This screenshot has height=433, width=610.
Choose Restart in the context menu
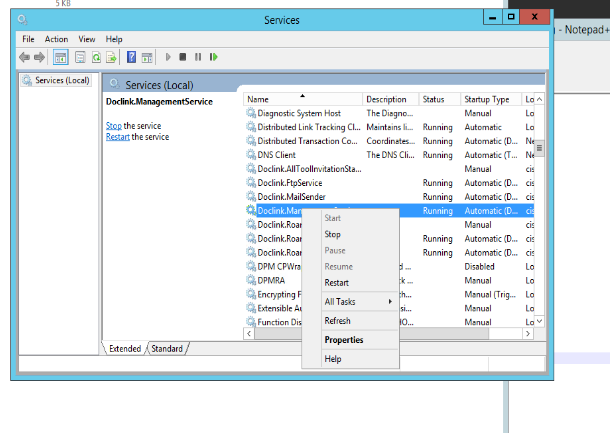click(x=337, y=282)
